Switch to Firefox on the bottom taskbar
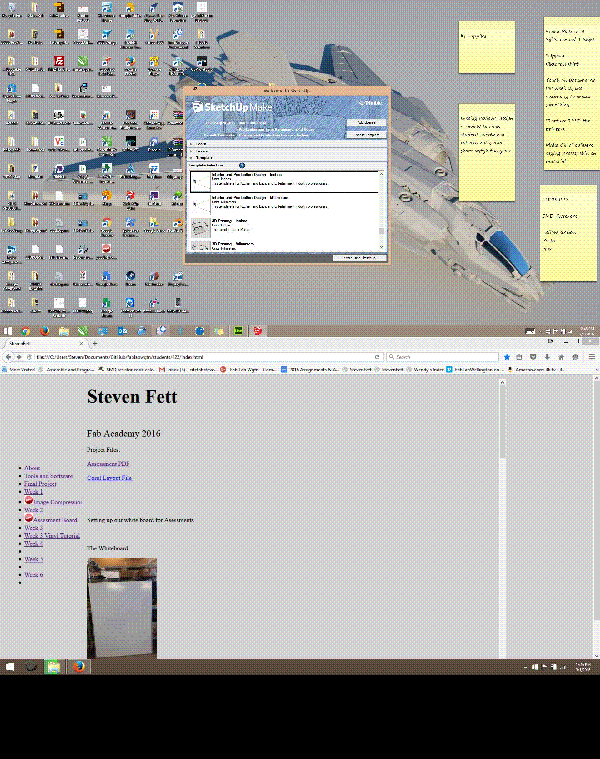Viewport: 600px width, 759px height. pyautogui.click(x=79, y=667)
